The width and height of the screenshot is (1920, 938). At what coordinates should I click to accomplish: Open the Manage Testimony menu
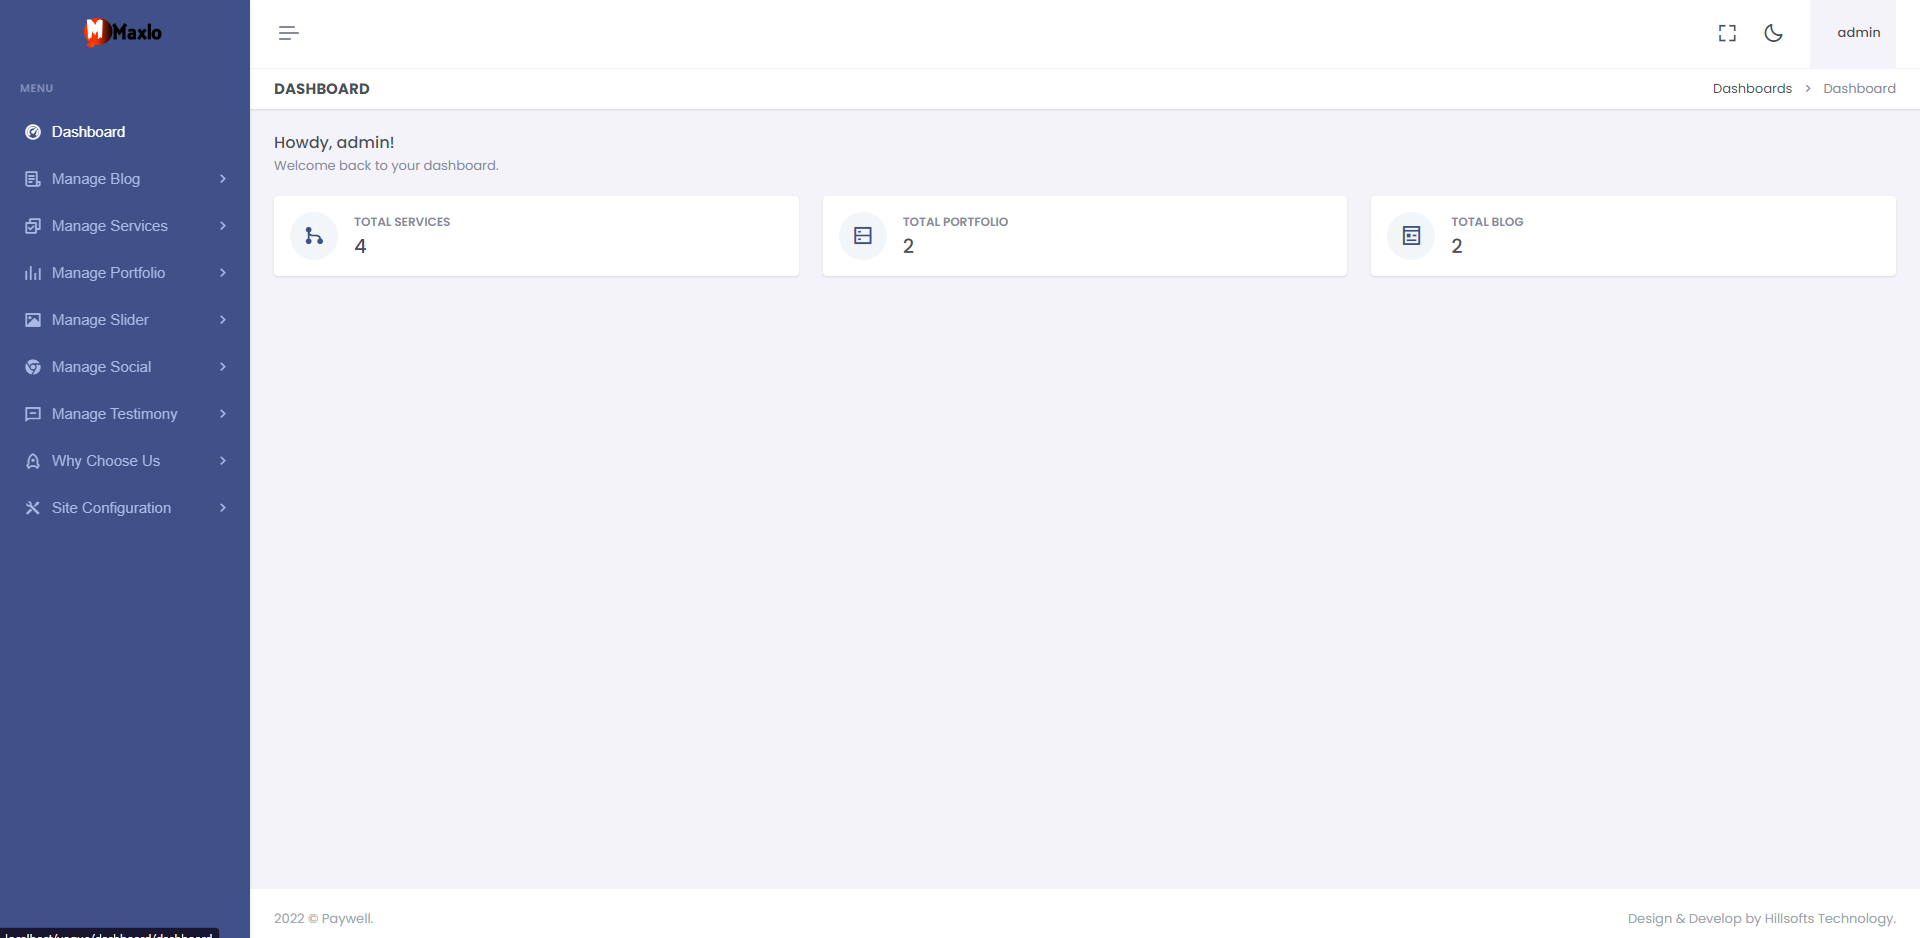(x=125, y=414)
